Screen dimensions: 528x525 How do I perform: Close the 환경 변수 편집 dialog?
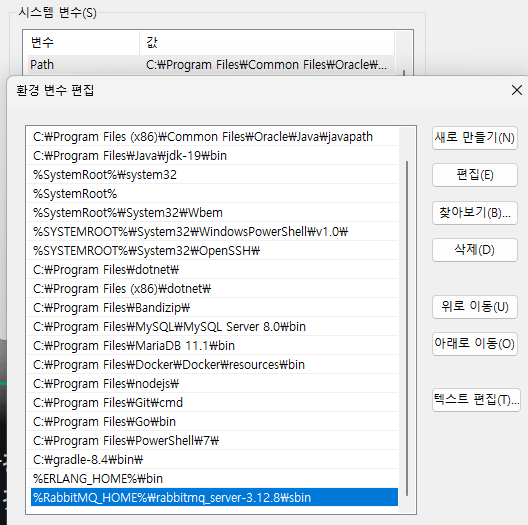(517, 90)
